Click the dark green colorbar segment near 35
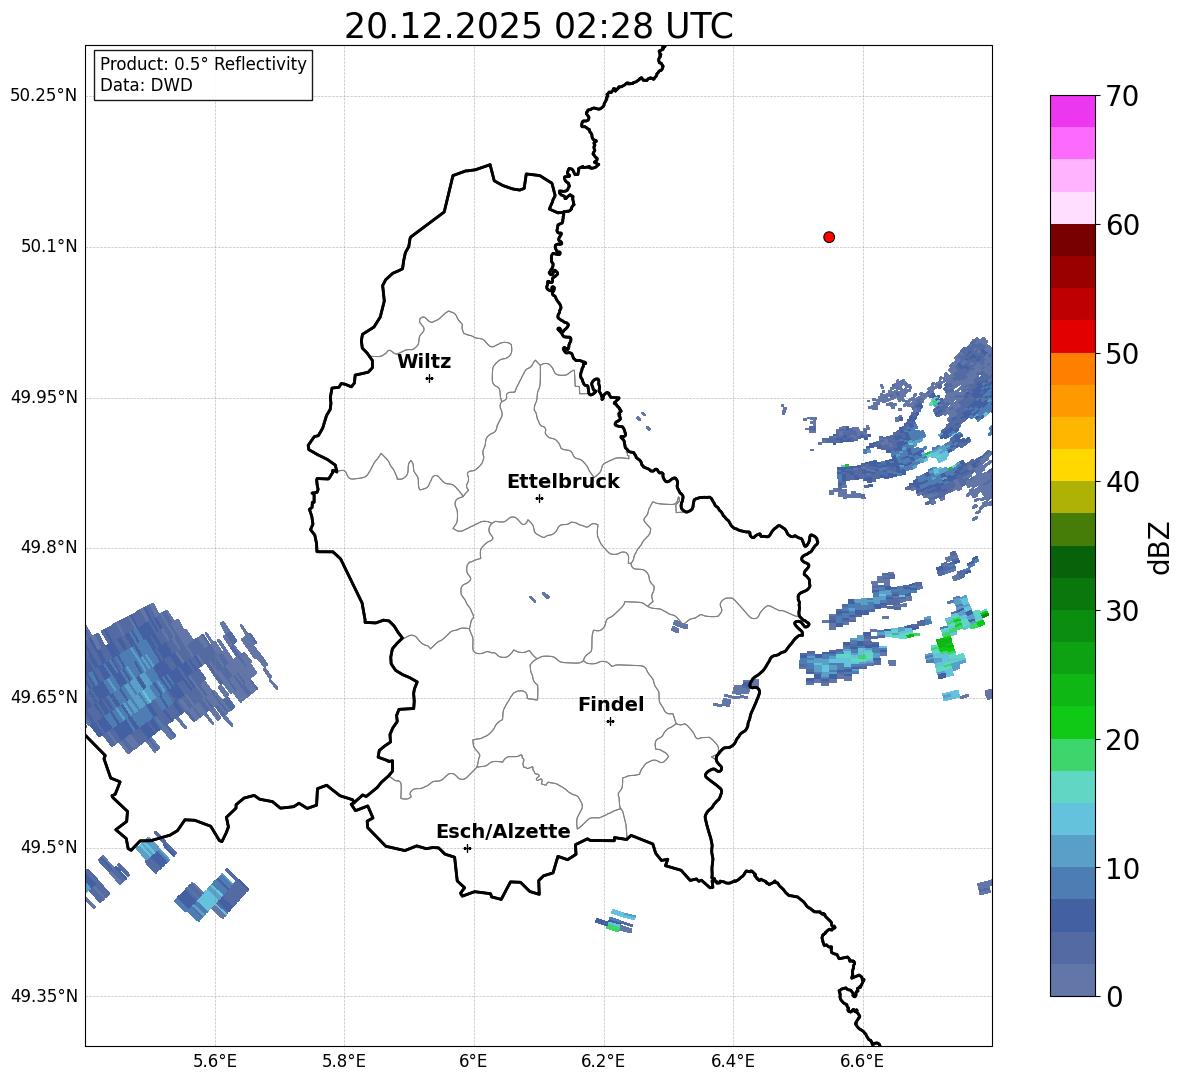1184x1081 pixels. pos(1072,562)
